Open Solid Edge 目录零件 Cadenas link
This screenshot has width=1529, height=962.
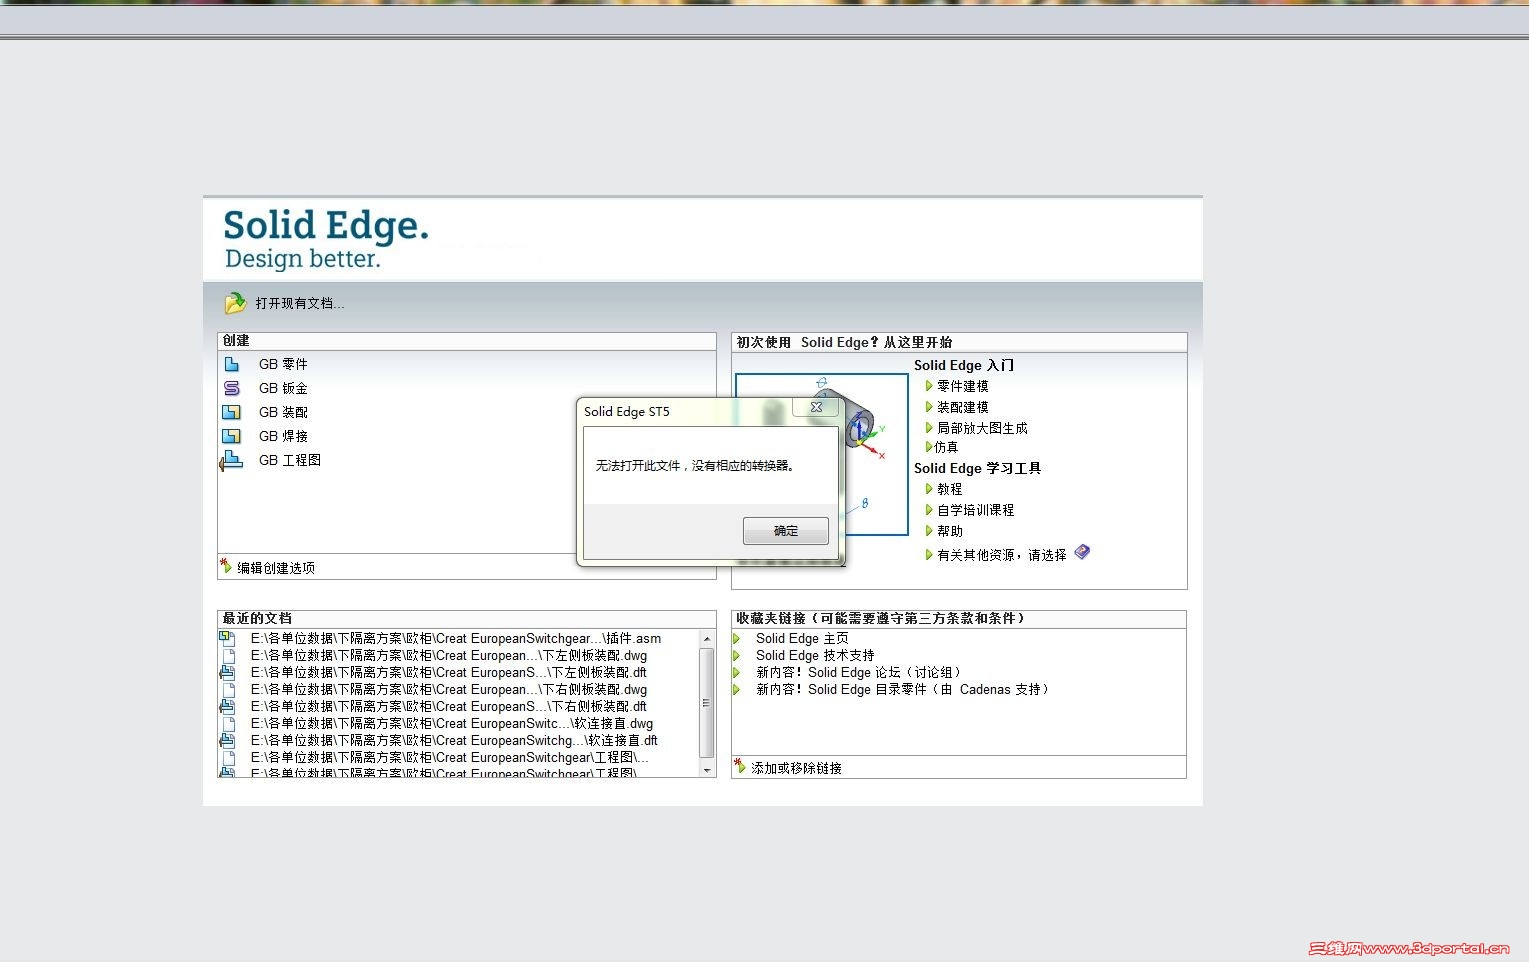[903, 689]
